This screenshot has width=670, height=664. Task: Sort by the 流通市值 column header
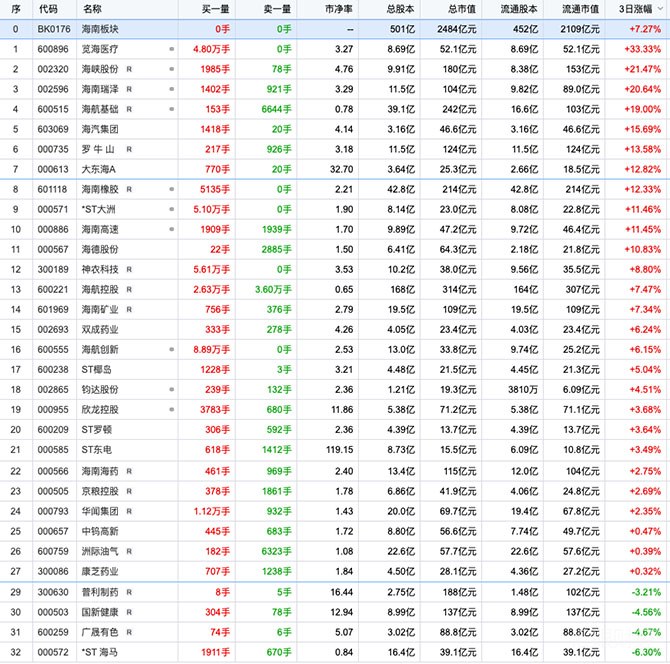point(581,9)
